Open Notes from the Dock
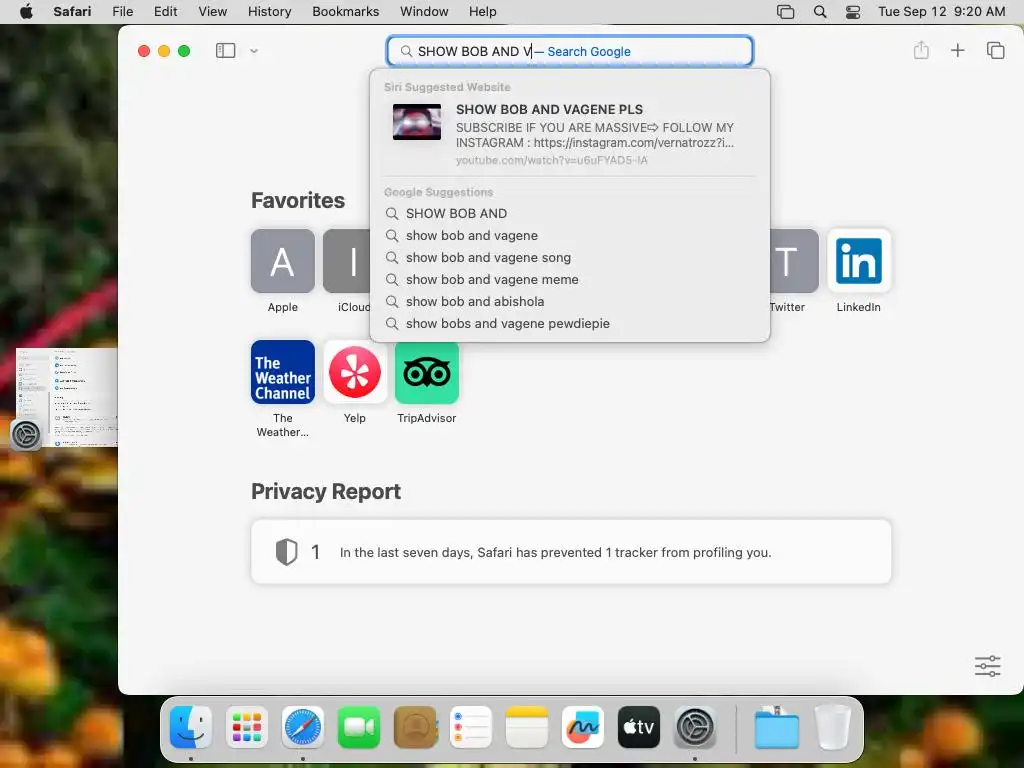 (527, 727)
